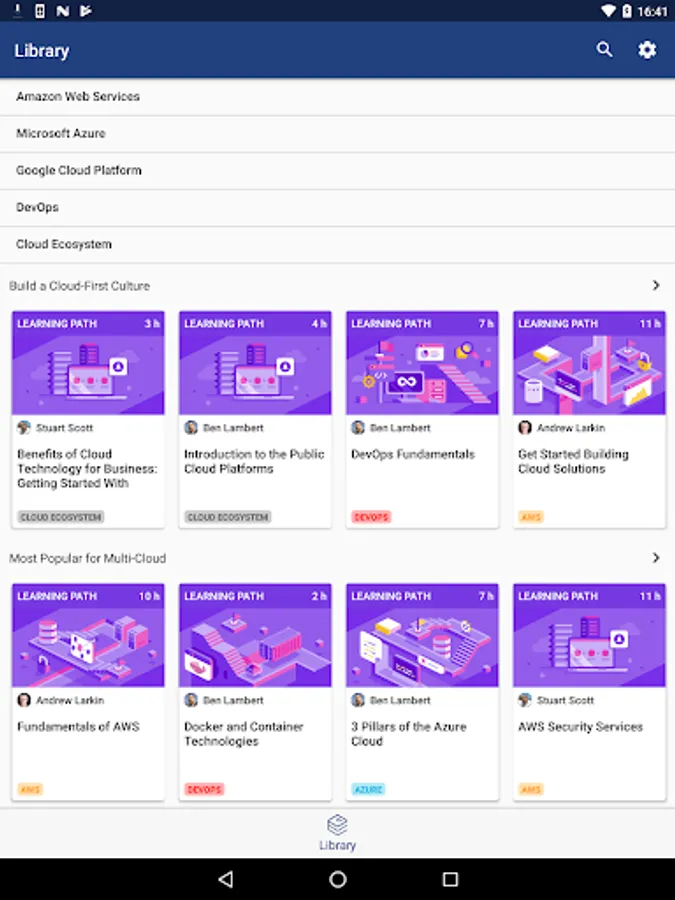Open settings via the gear icon

(647, 50)
